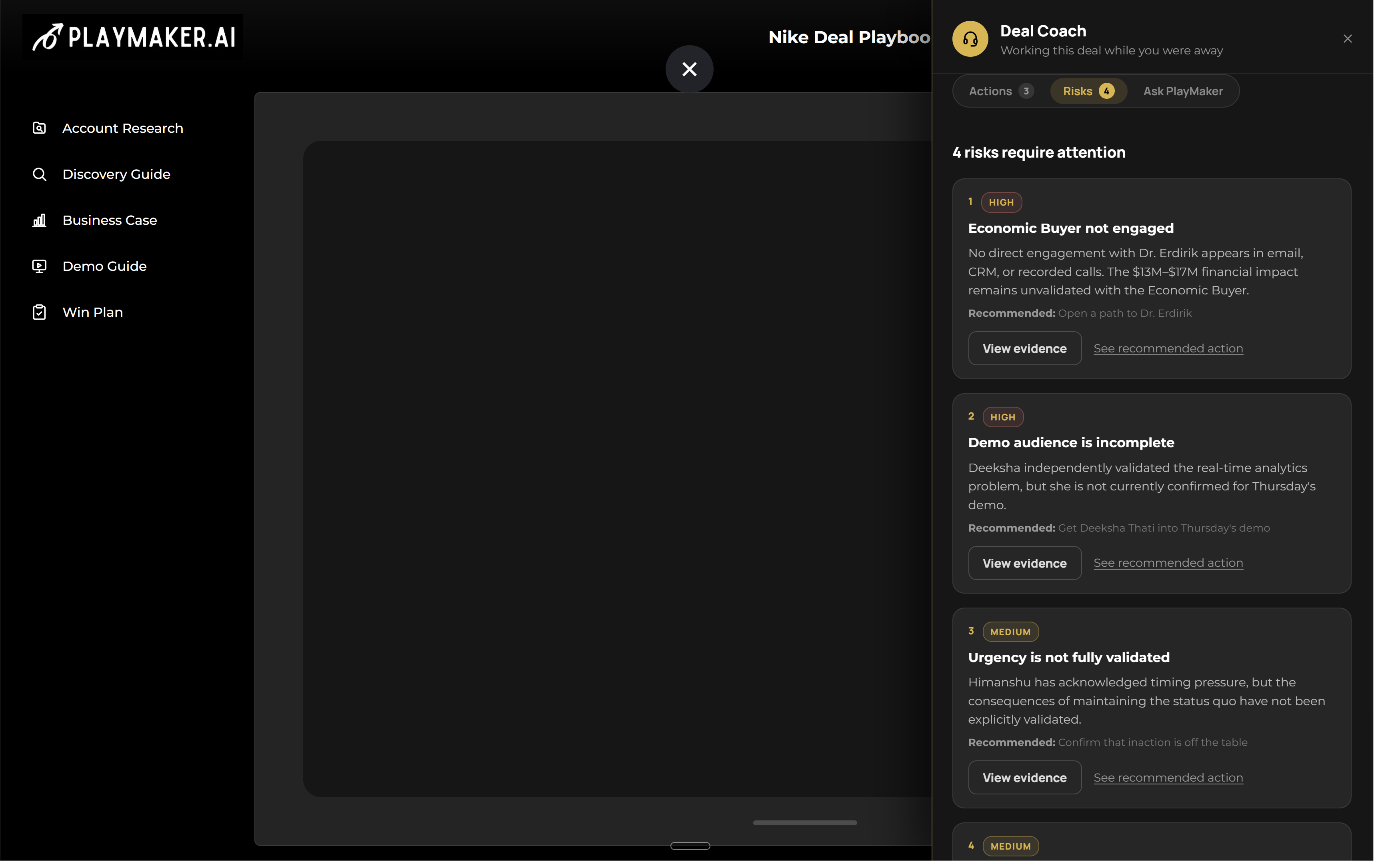View evidence for Urgency is not fully validated

pos(1025,777)
